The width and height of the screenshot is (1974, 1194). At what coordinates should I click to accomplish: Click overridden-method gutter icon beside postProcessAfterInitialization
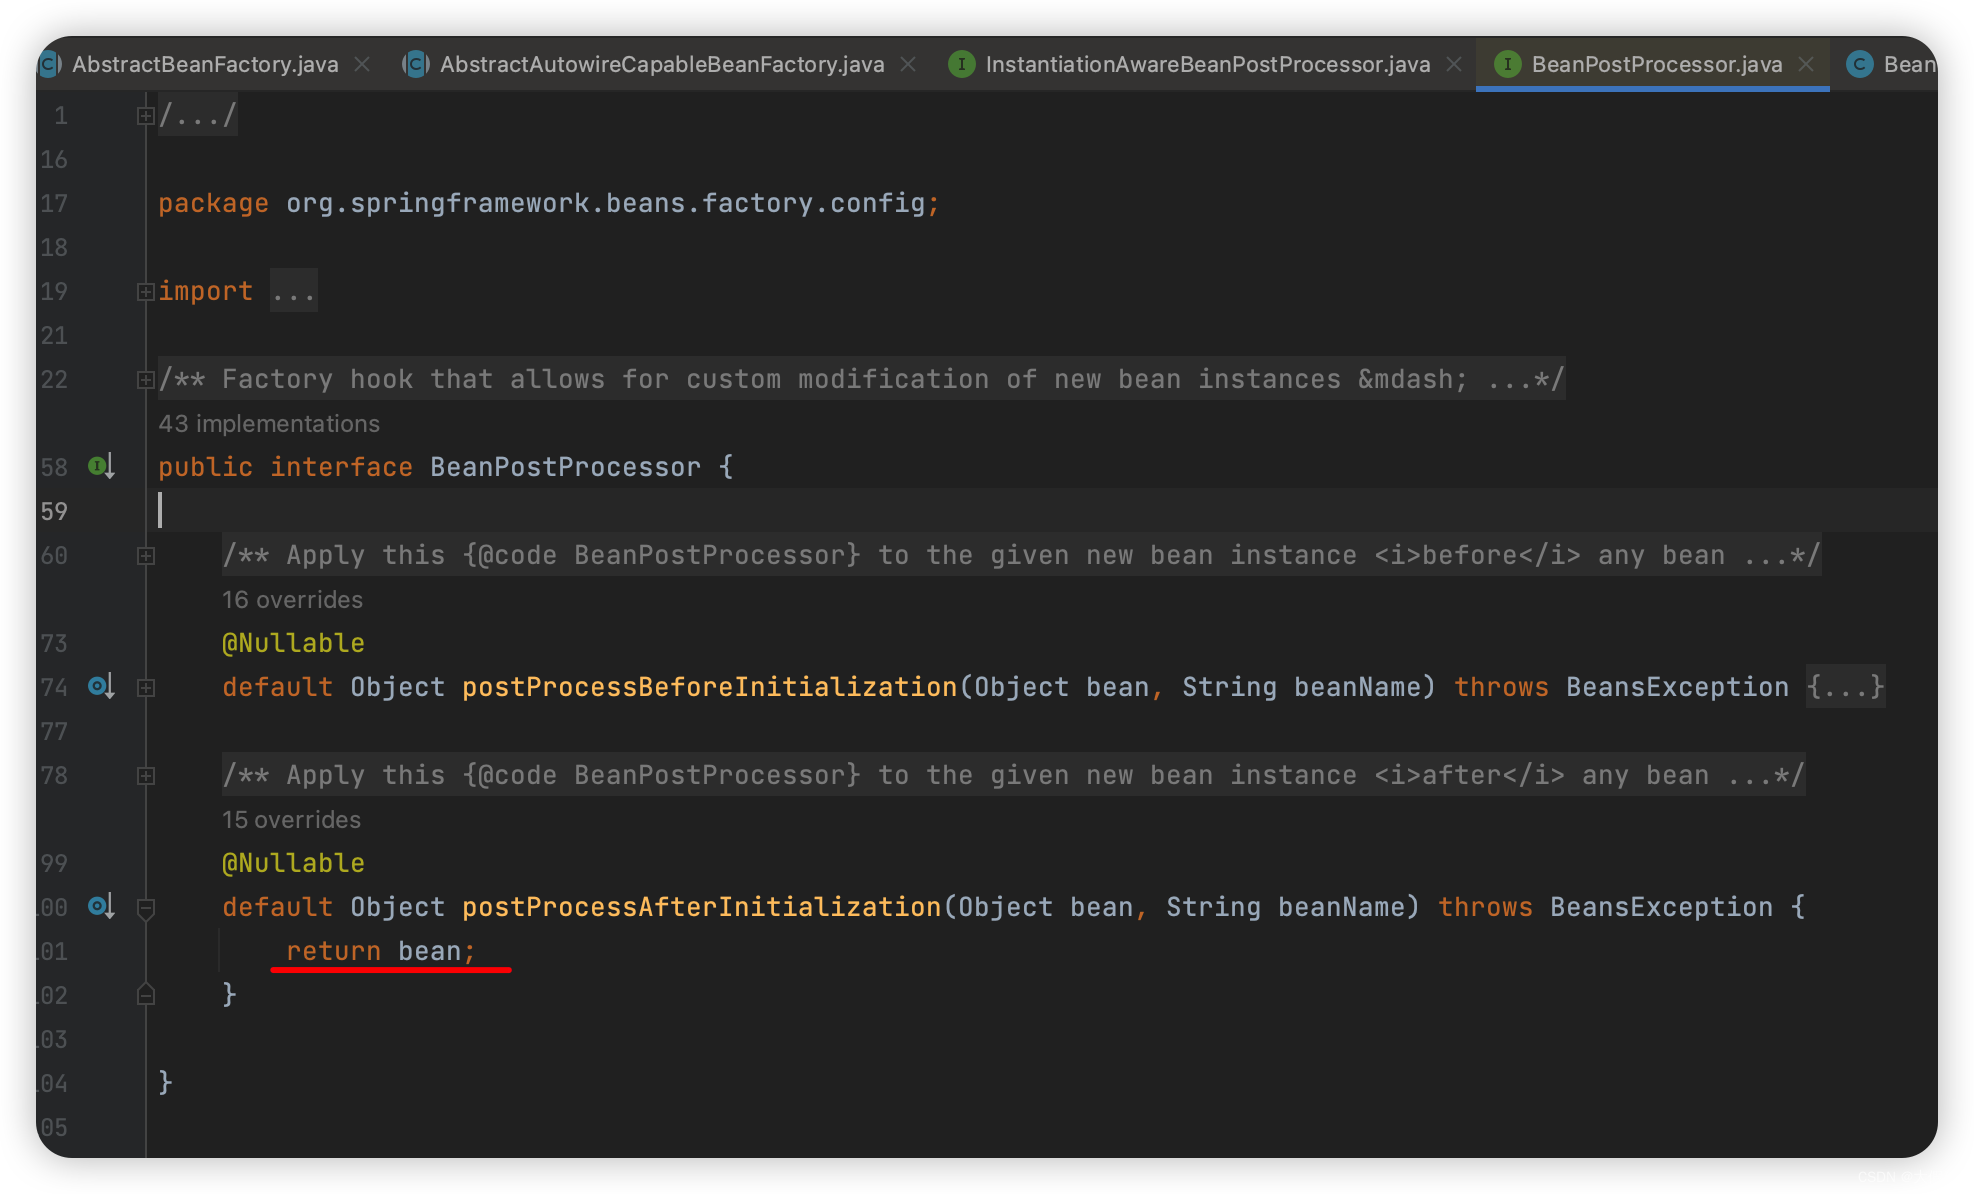click(99, 906)
